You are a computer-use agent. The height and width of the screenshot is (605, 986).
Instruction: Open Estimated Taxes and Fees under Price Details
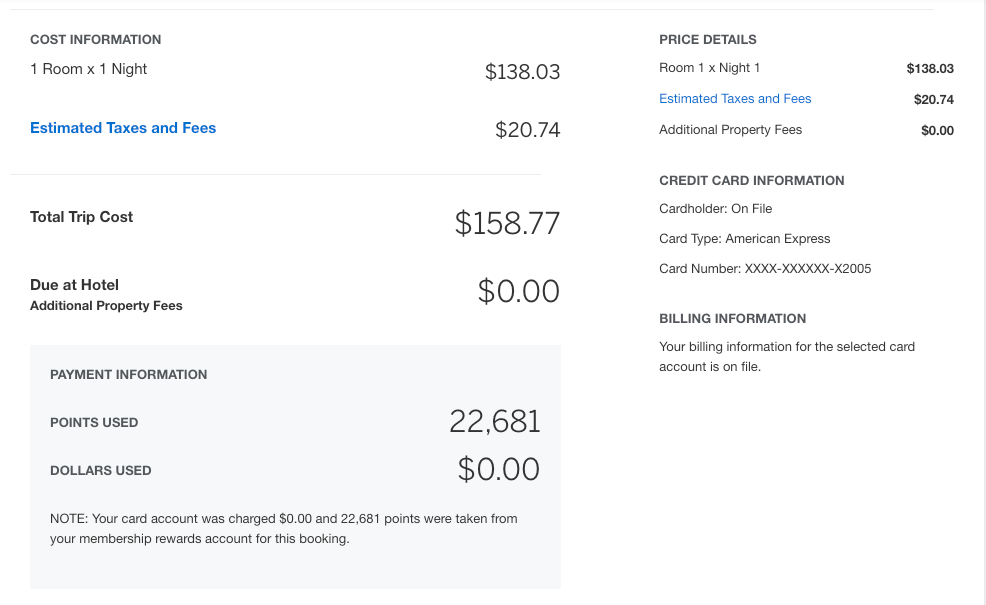[735, 99]
